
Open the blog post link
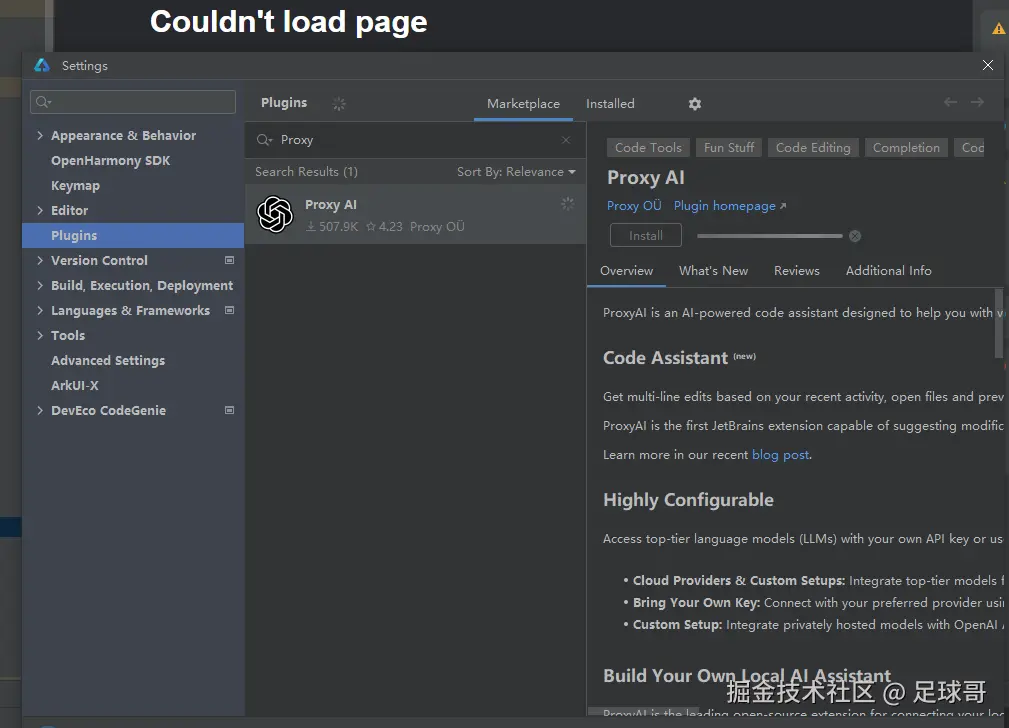pyautogui.click(x=781, y=455)
